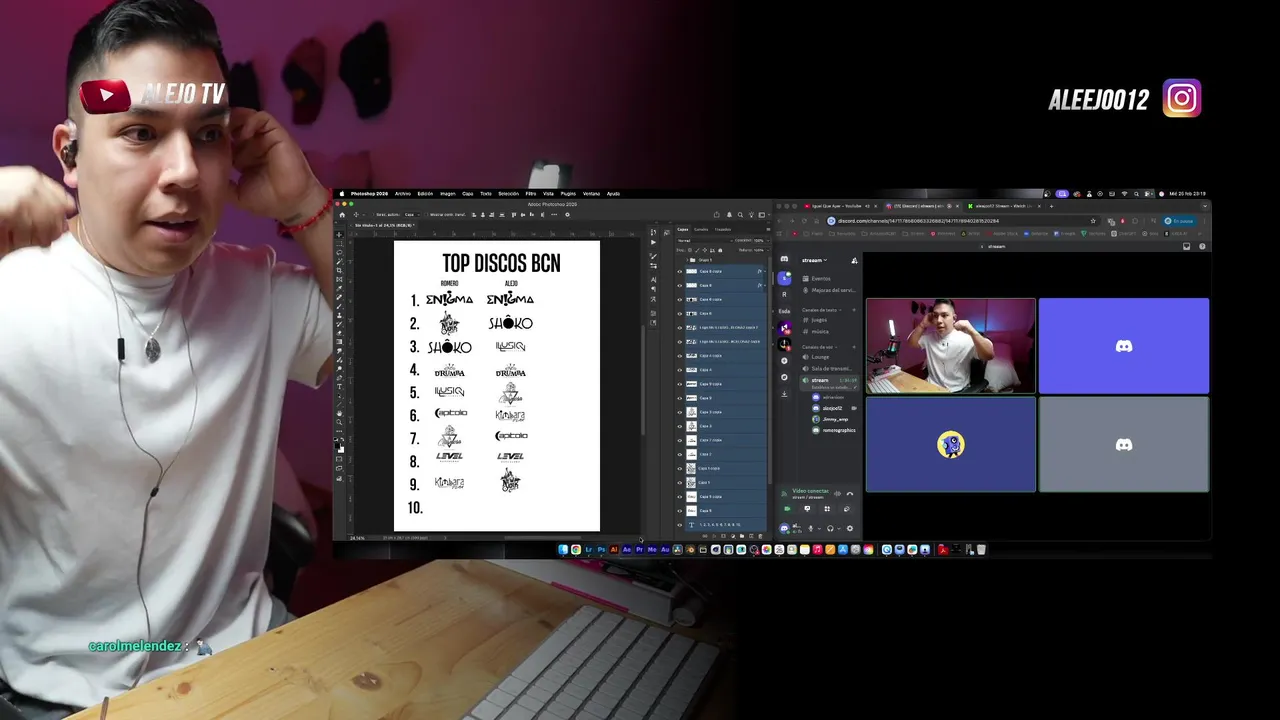The width and height of the screenshot is (1280, 720).
Task: Open align options gear icon
Action: point(567,214)
